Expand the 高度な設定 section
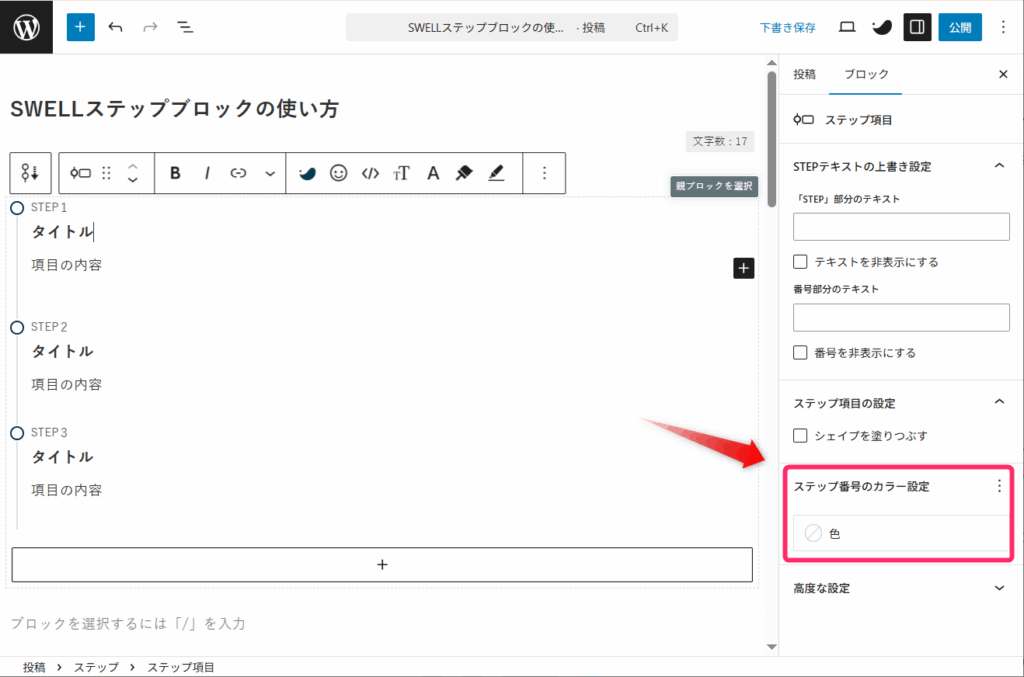The width and height of the screenshot is (1024, 677). (x=999, y=588)
